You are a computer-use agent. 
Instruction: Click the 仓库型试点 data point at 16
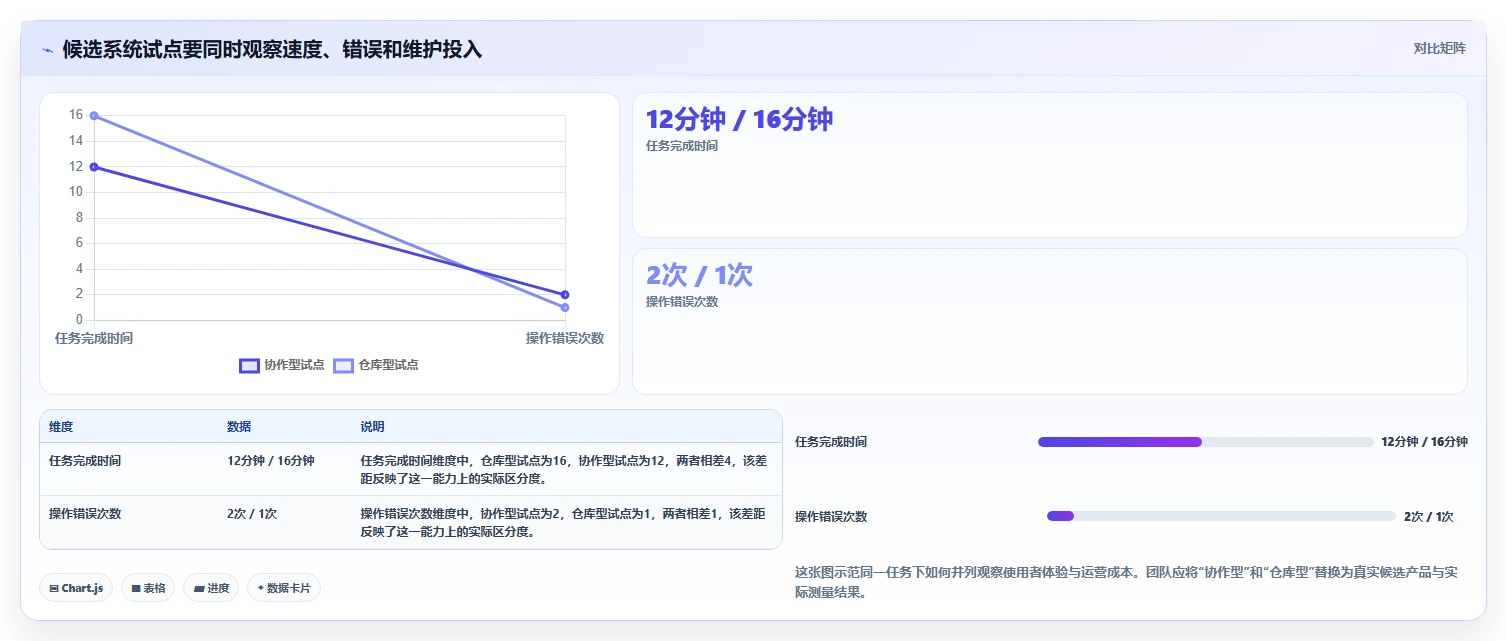(94, 116)
